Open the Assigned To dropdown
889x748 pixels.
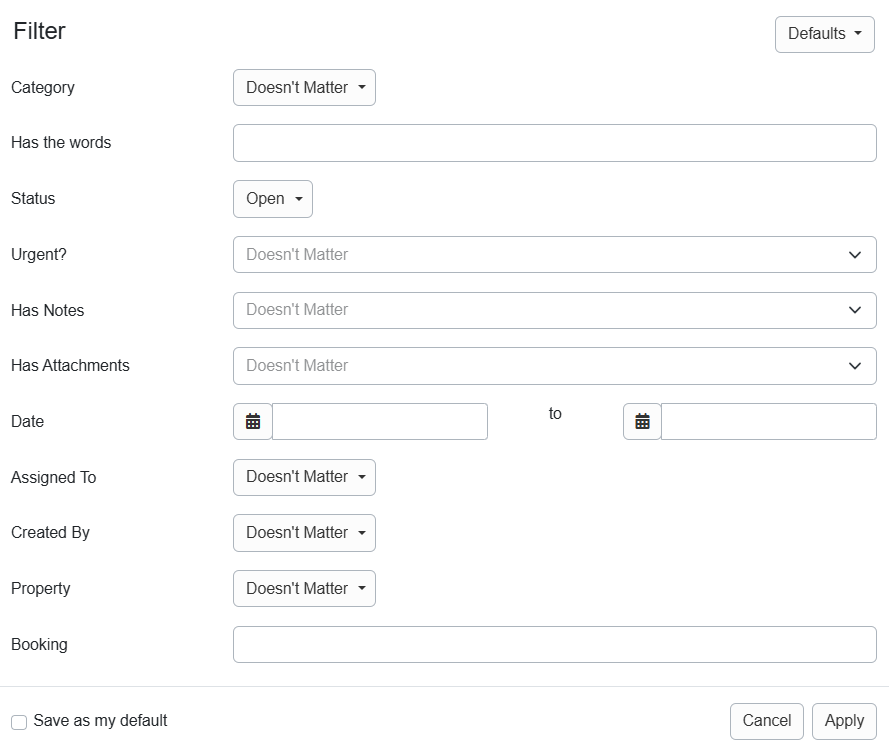coord(303,477)
